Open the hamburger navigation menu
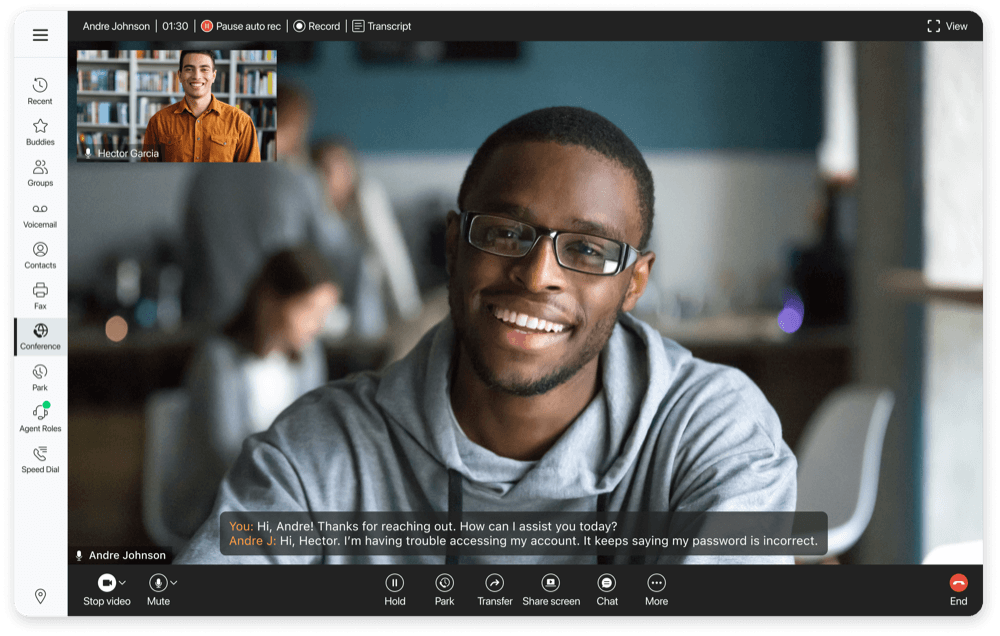 coord(40,34)
